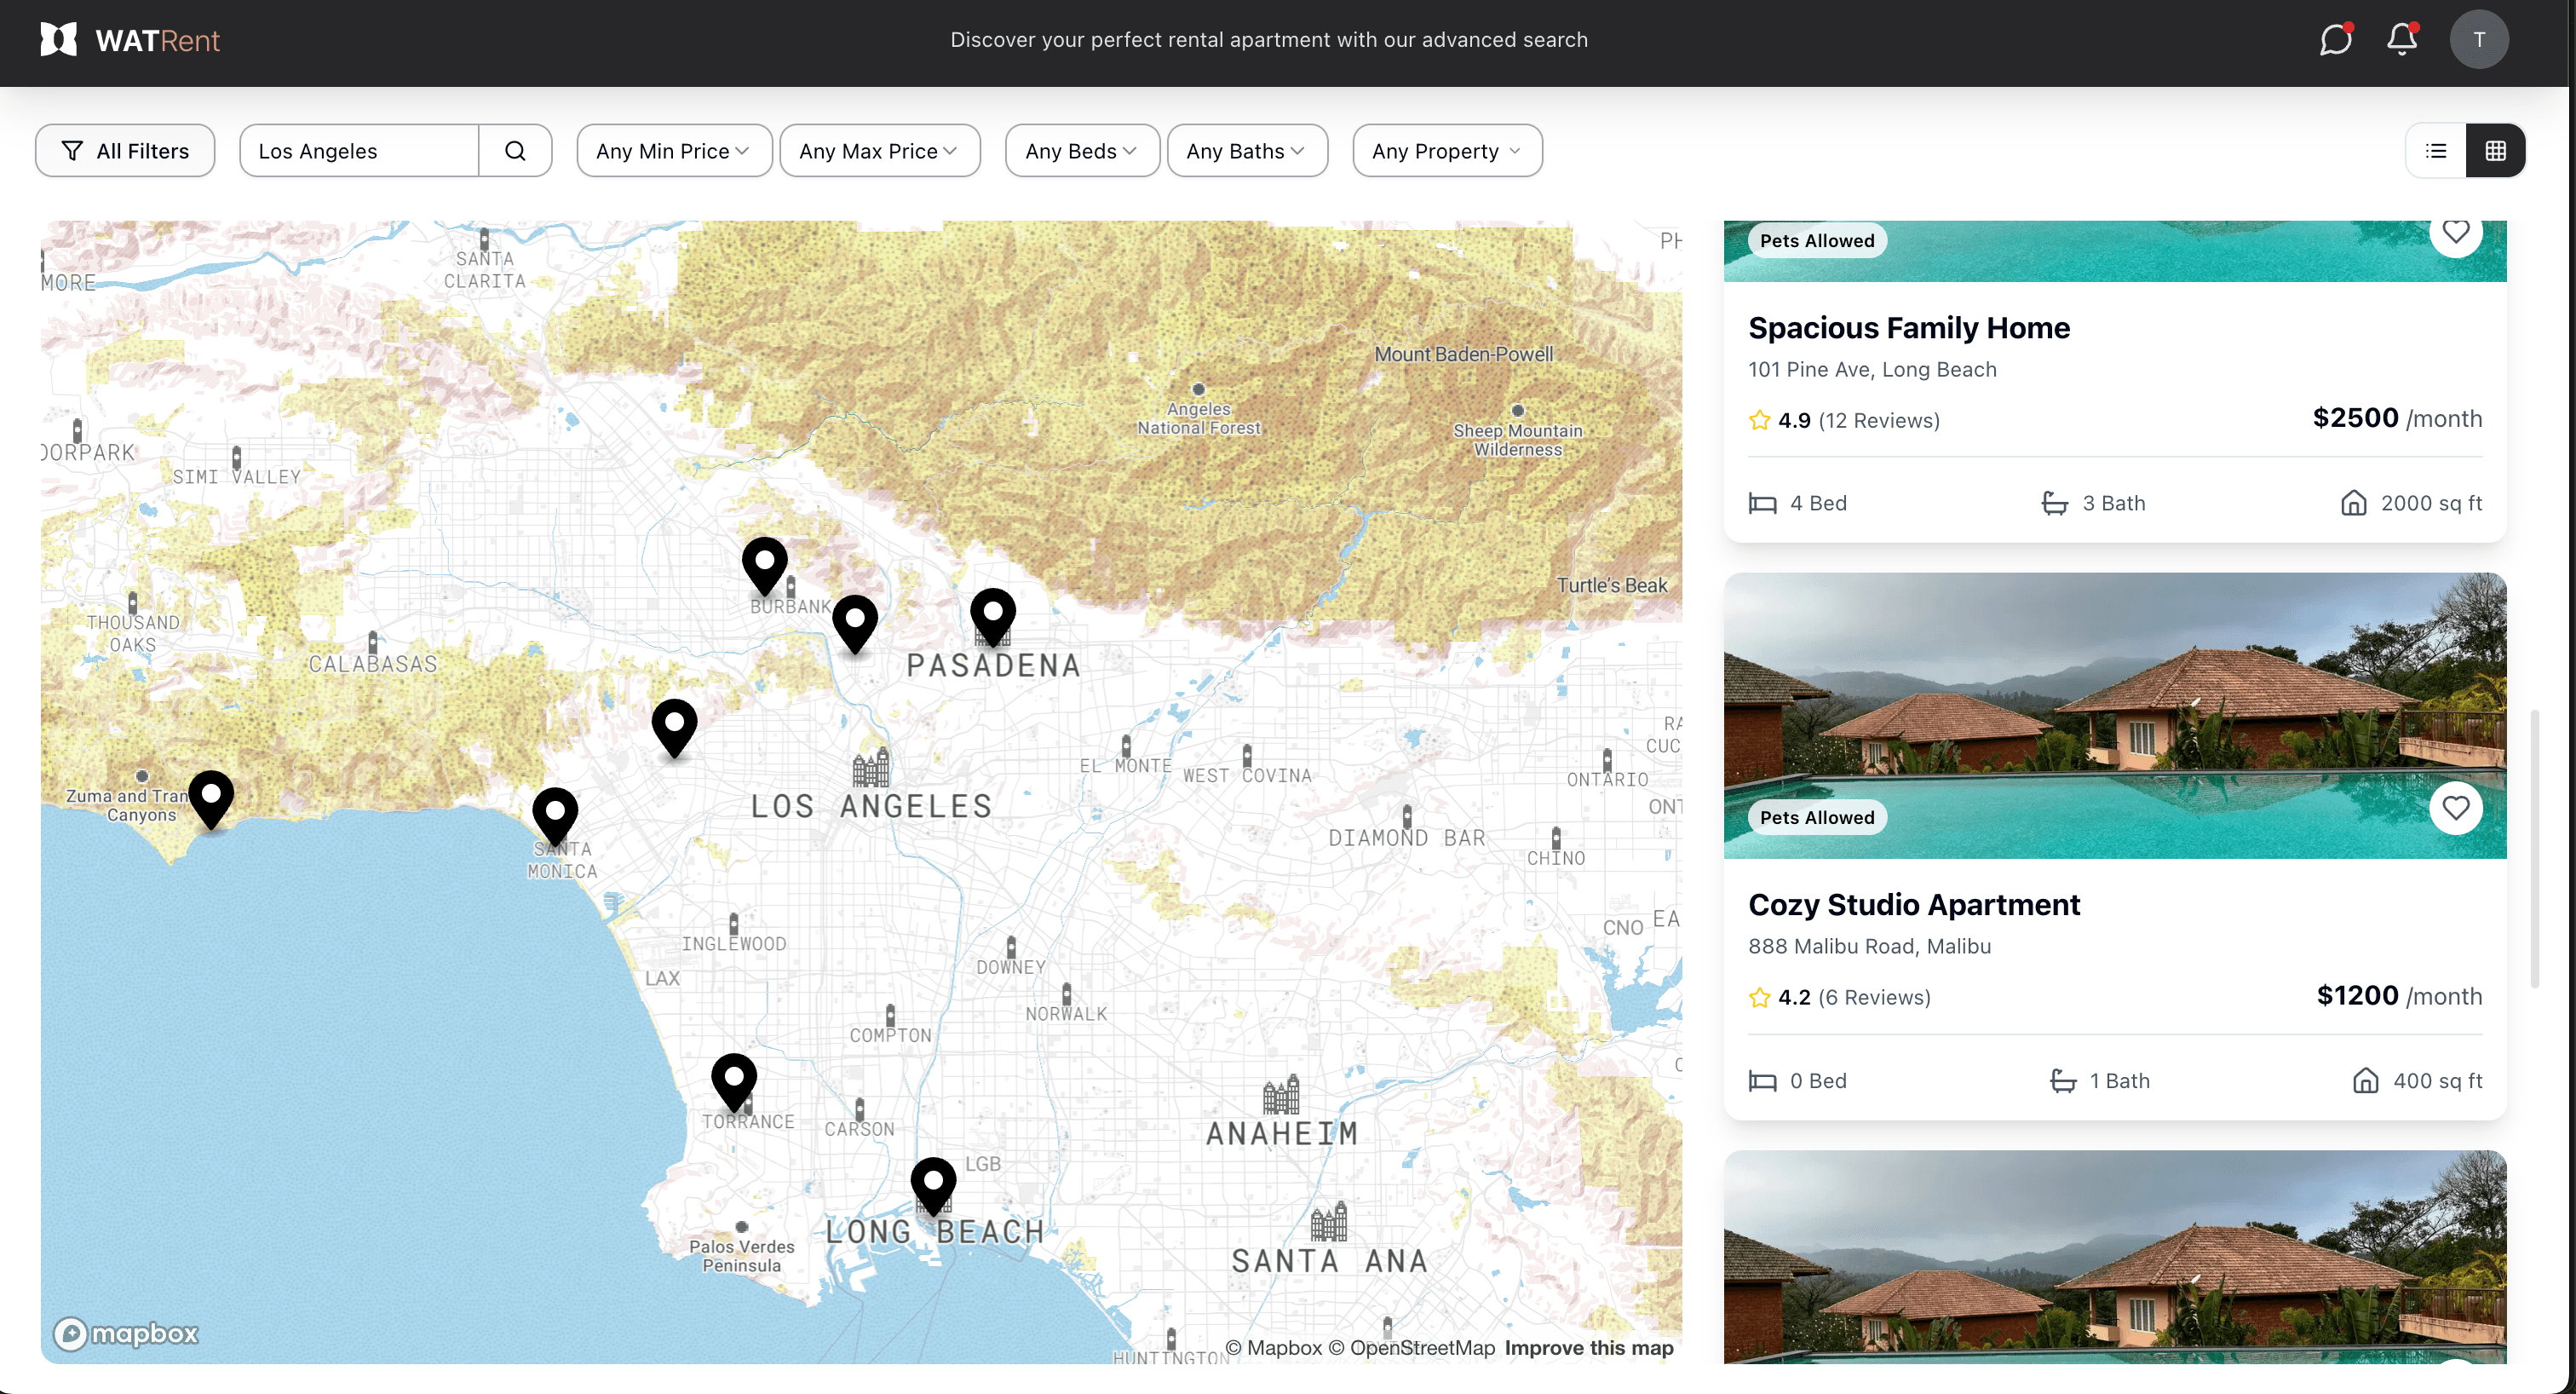Click the Mapbox logo on map

tap(126, 1333)
